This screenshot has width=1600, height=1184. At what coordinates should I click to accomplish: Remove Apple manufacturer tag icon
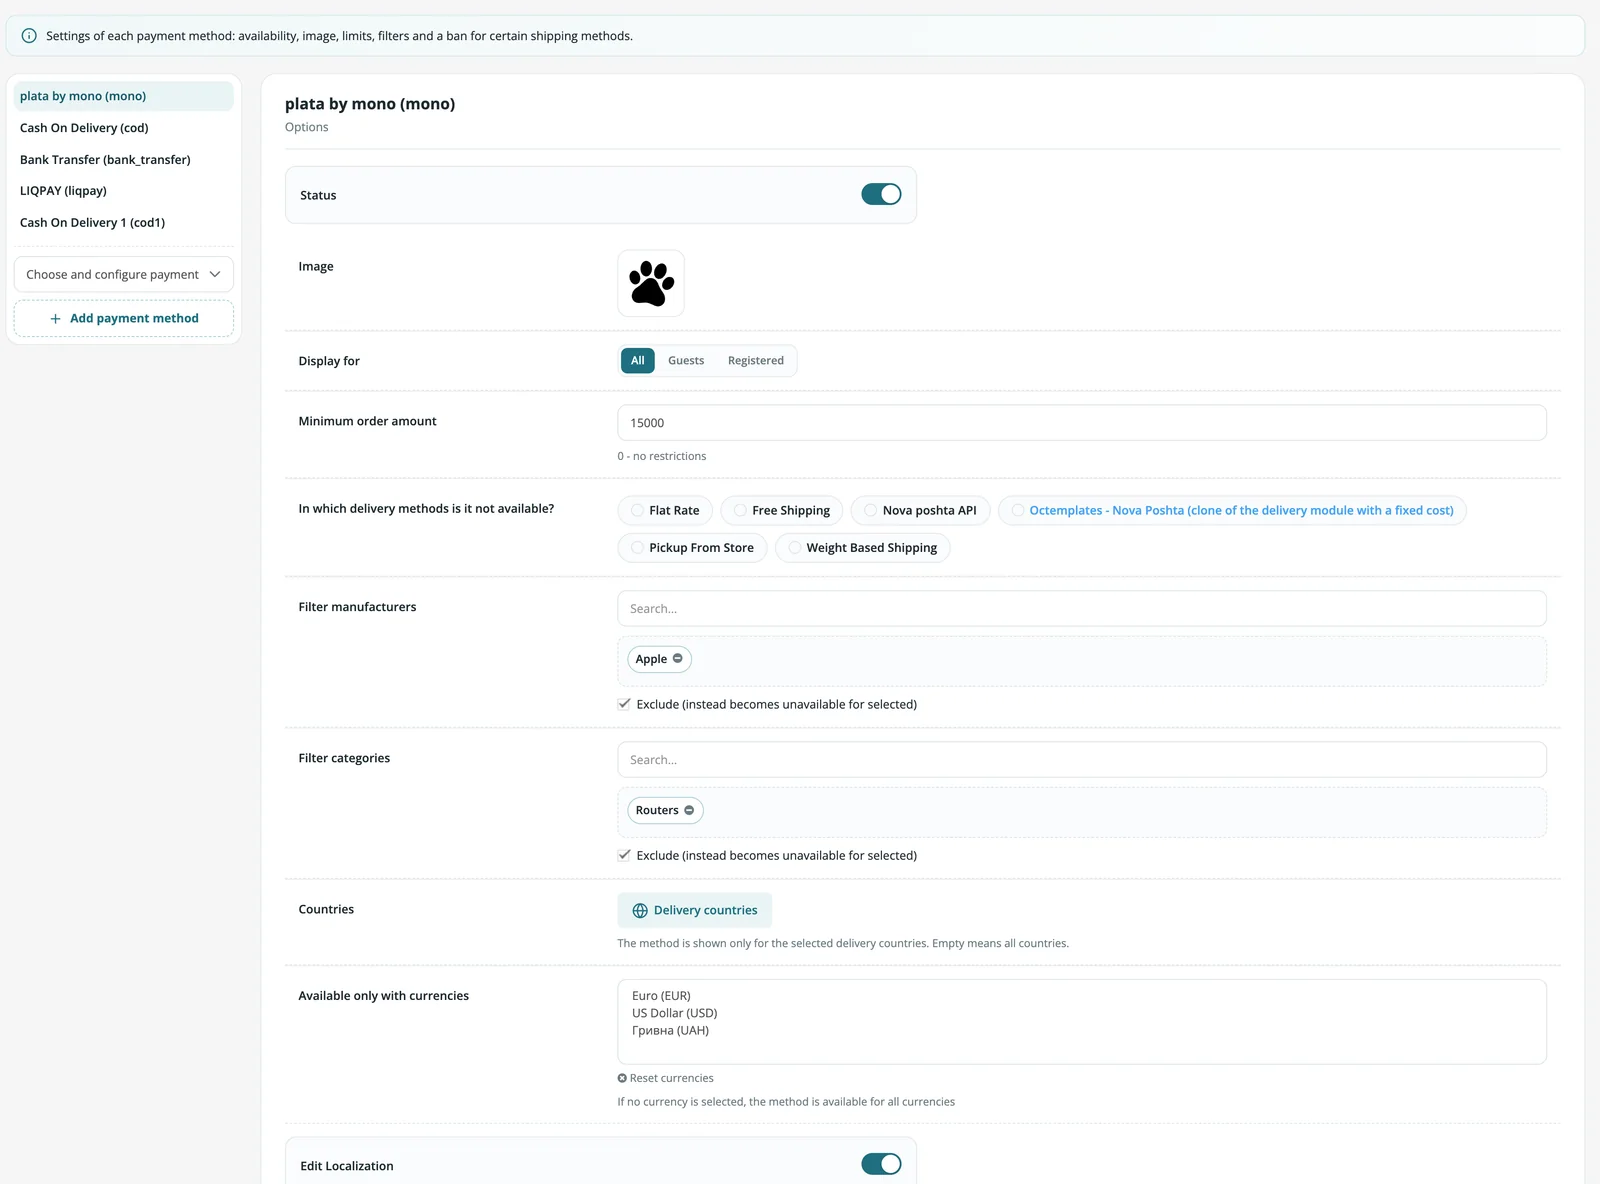click(678, 659)
